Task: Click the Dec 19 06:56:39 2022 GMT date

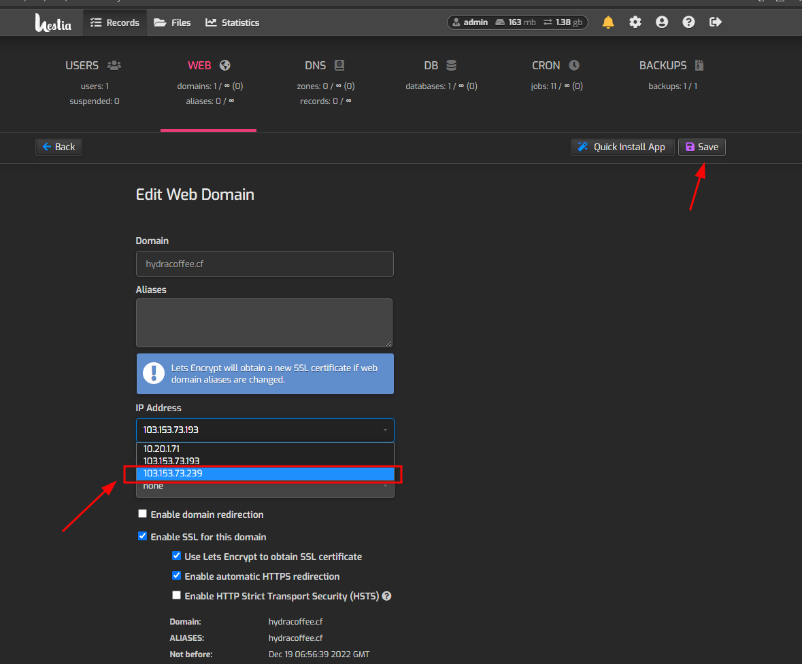Action: point(319,654)
